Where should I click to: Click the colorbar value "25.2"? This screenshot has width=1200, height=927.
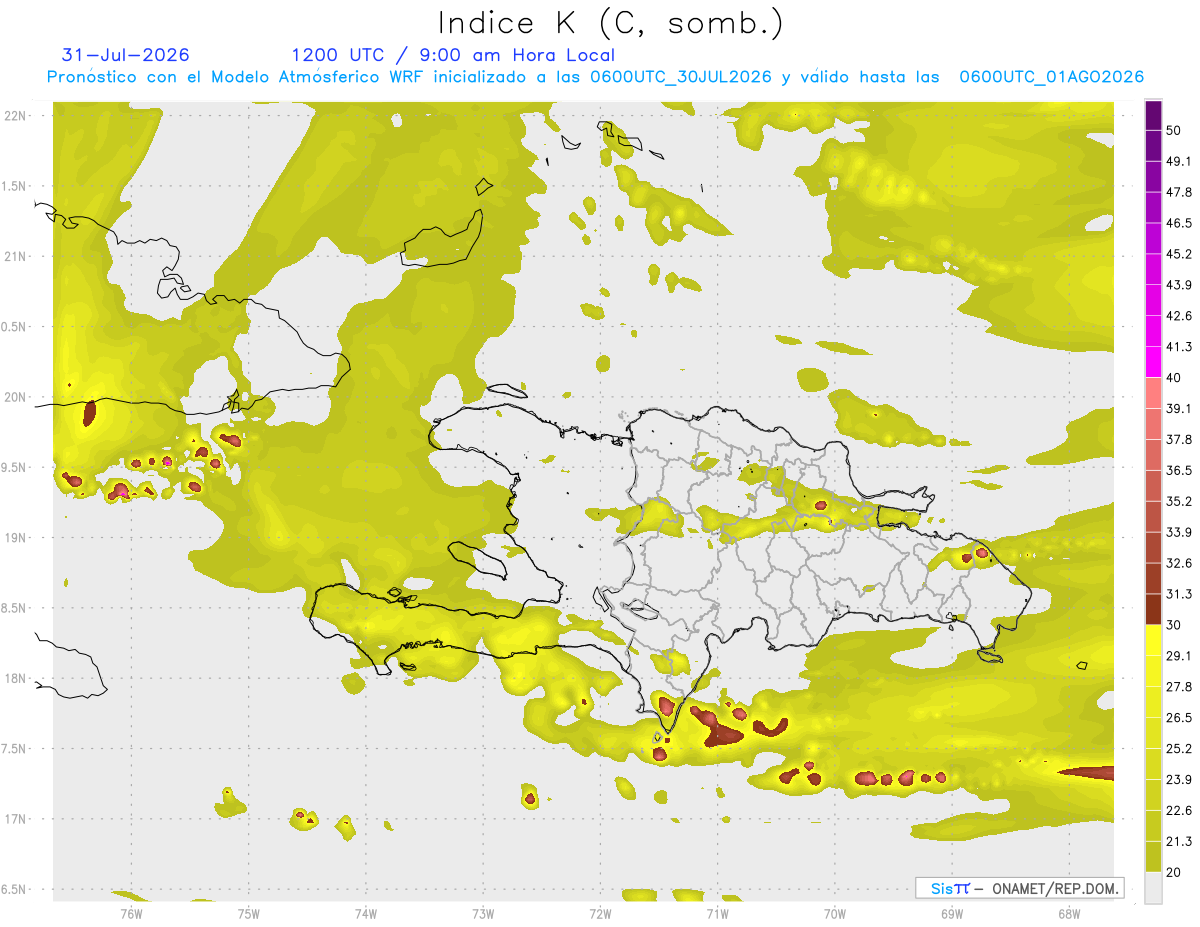(1179, 749)
